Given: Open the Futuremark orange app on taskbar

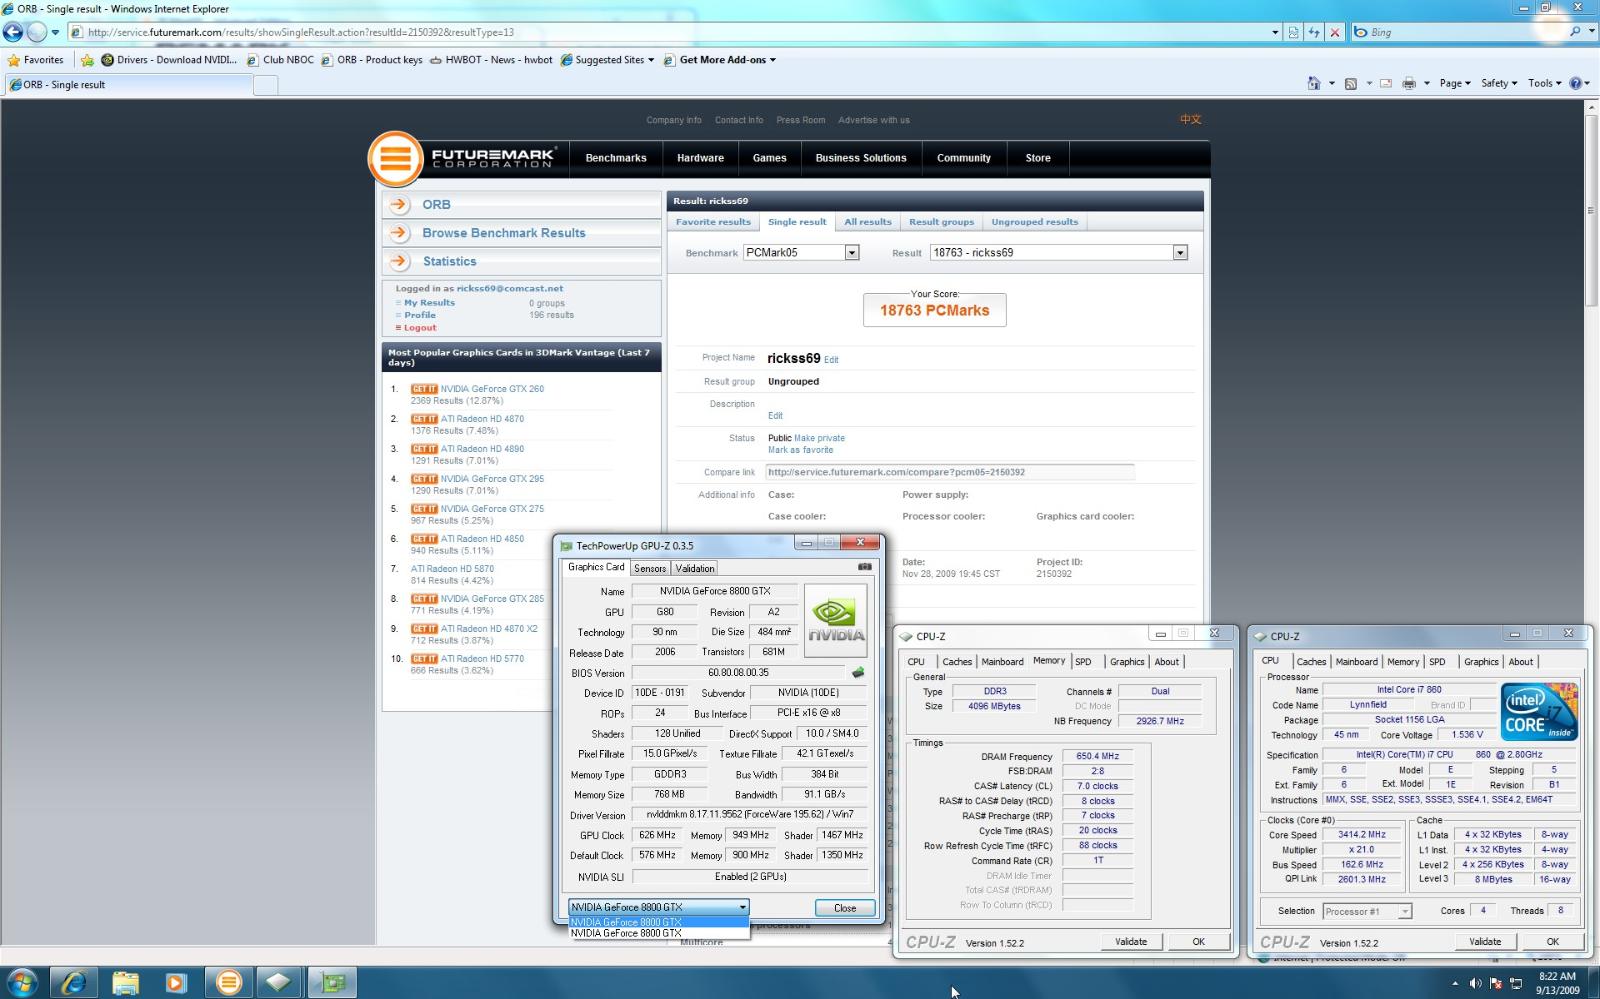Looking at the screenshot, I should (x=229, y=982).
